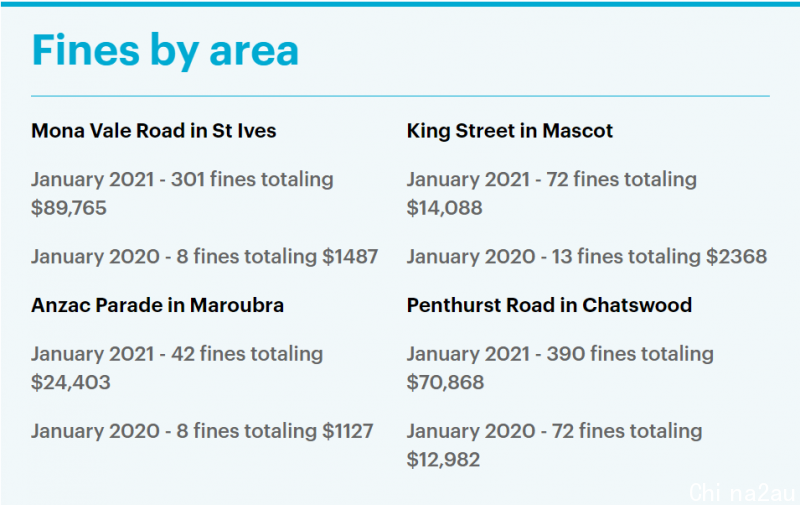The width and height of the screenshot is (800, 505).
Task: Click the "January 2021 - 301 fines totaling" line
Action: 182,180
